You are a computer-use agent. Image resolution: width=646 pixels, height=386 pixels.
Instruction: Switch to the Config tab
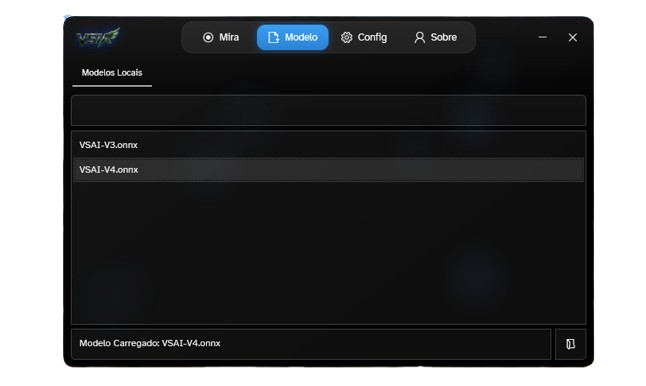coord(364,37)
